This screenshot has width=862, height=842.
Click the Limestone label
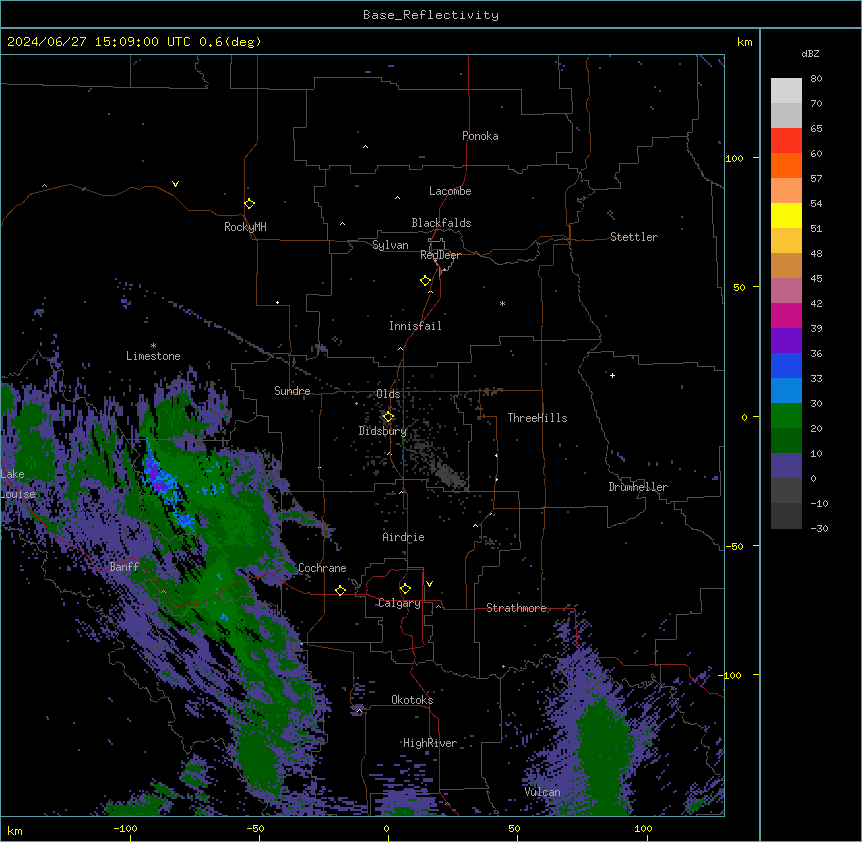coord(153,356)
